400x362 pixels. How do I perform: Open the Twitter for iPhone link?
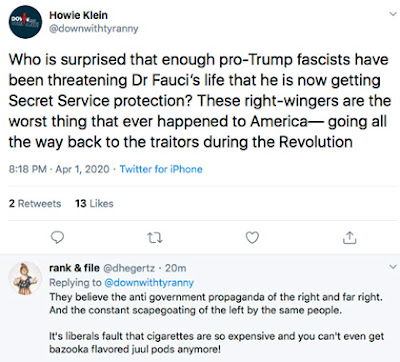pyautogui.click(x=161, y=169)
